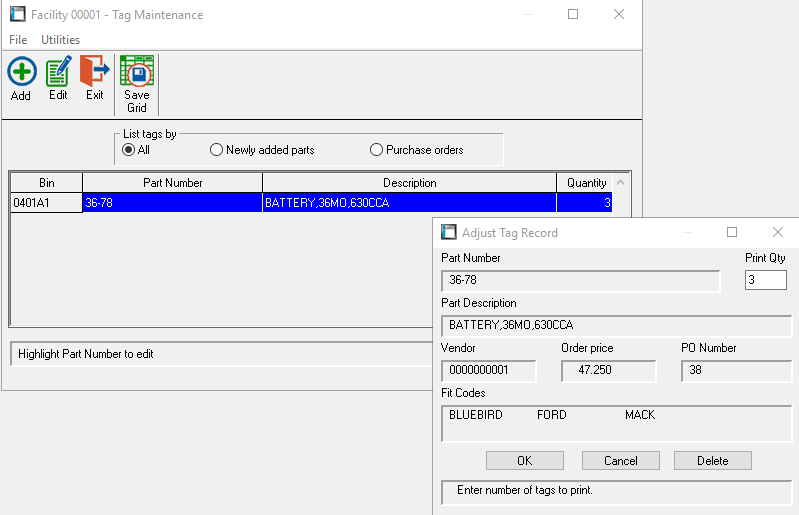Click the grid scrollbar up arrow

point(621,183)
